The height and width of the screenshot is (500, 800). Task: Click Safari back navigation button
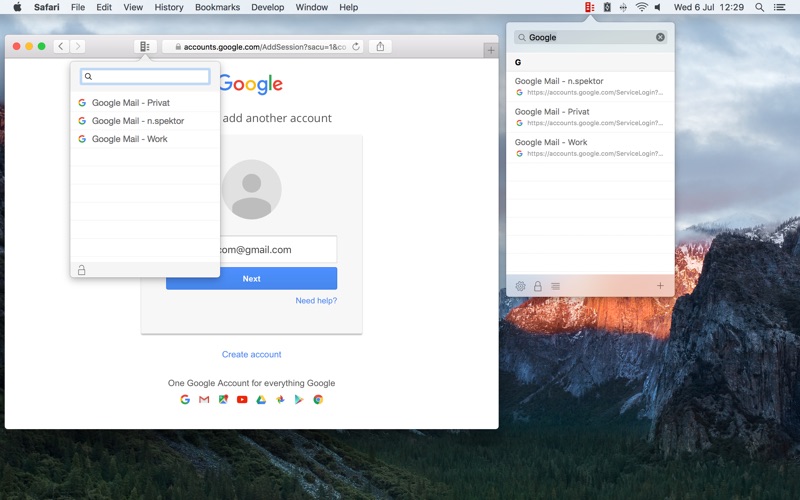[x=61, y=46]
